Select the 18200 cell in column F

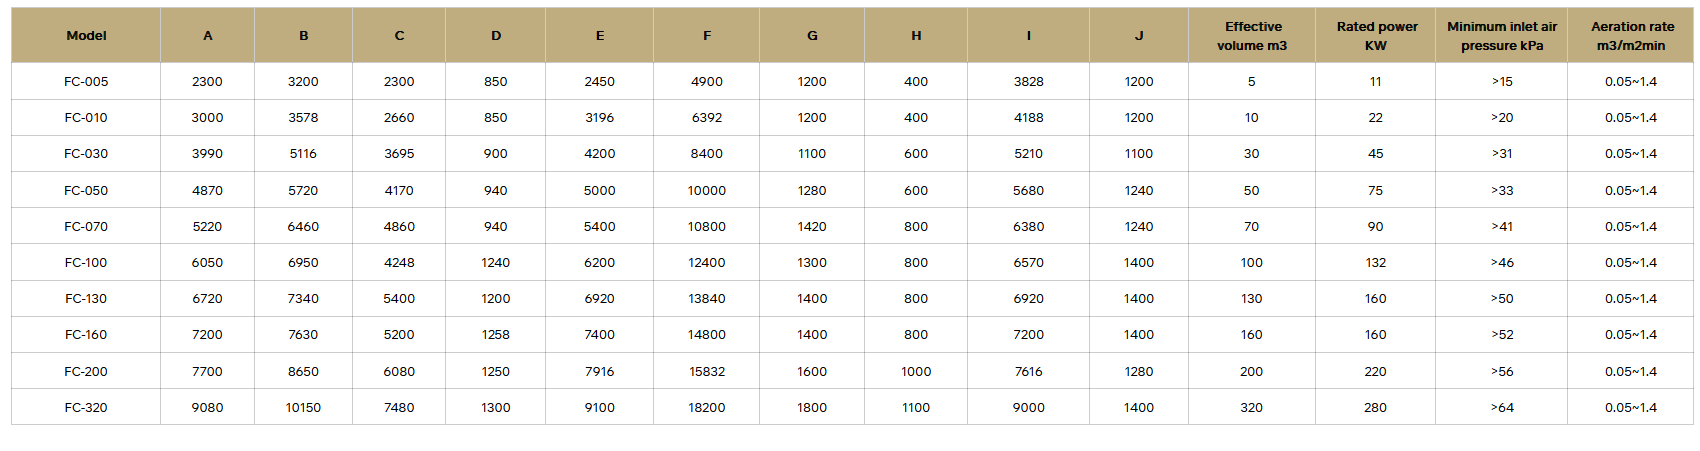[x=707, y=408]
